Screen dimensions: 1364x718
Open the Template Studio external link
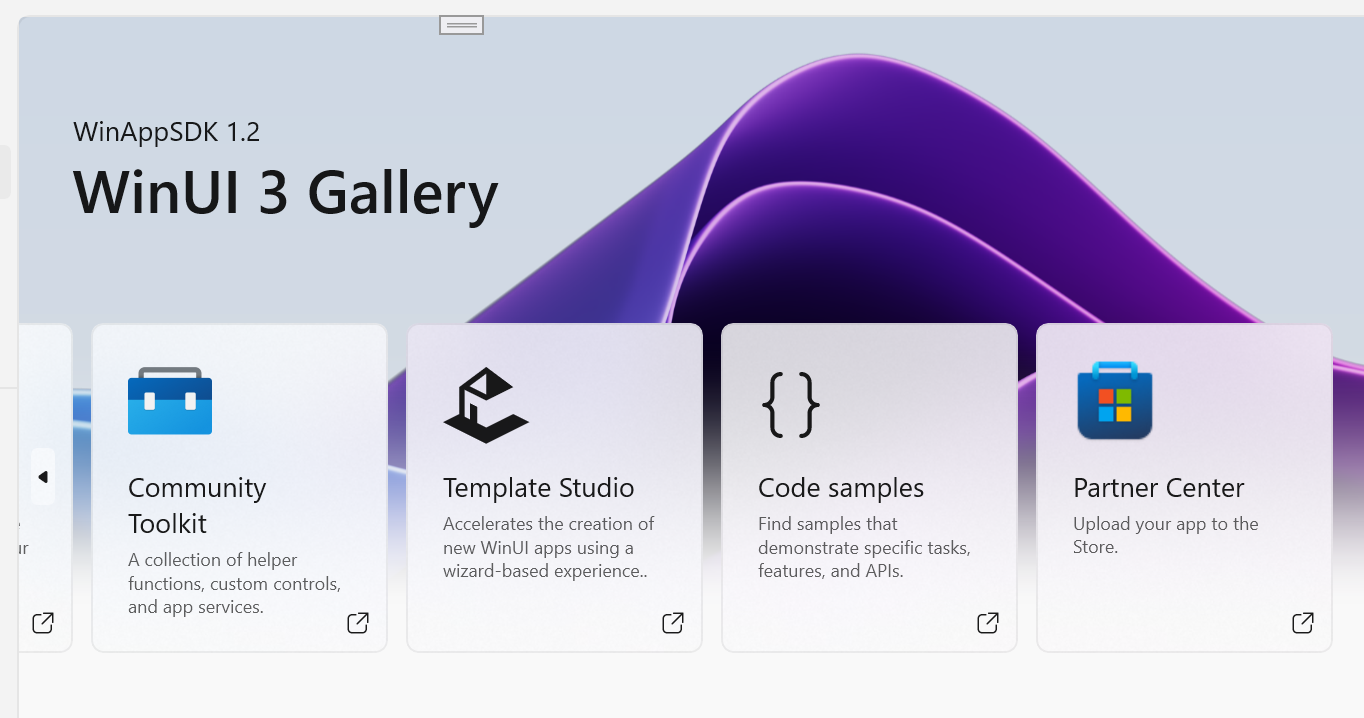[672, 622]
